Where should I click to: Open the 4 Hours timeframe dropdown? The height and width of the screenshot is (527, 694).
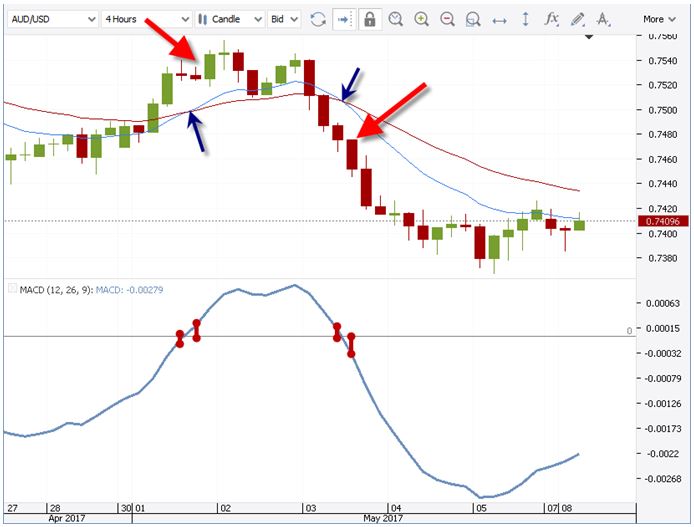pyautogui.click(x=147, y=19)
